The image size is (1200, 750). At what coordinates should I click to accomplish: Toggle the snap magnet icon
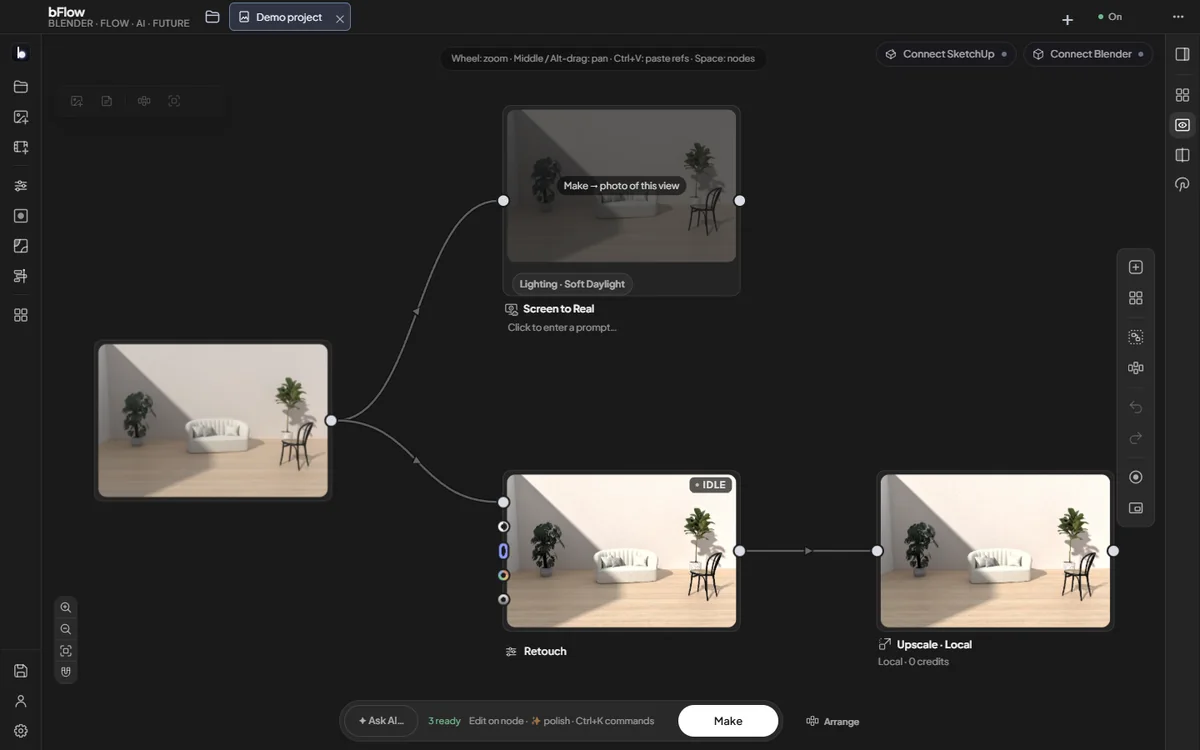click(66, 672)
